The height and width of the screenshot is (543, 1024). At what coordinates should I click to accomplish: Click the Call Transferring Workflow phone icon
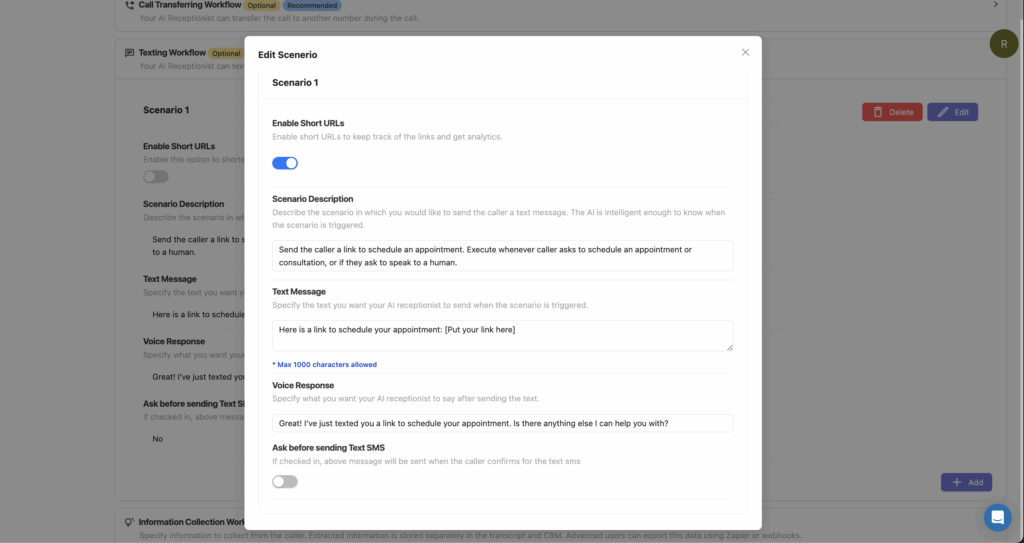click(x=129, y=5)
